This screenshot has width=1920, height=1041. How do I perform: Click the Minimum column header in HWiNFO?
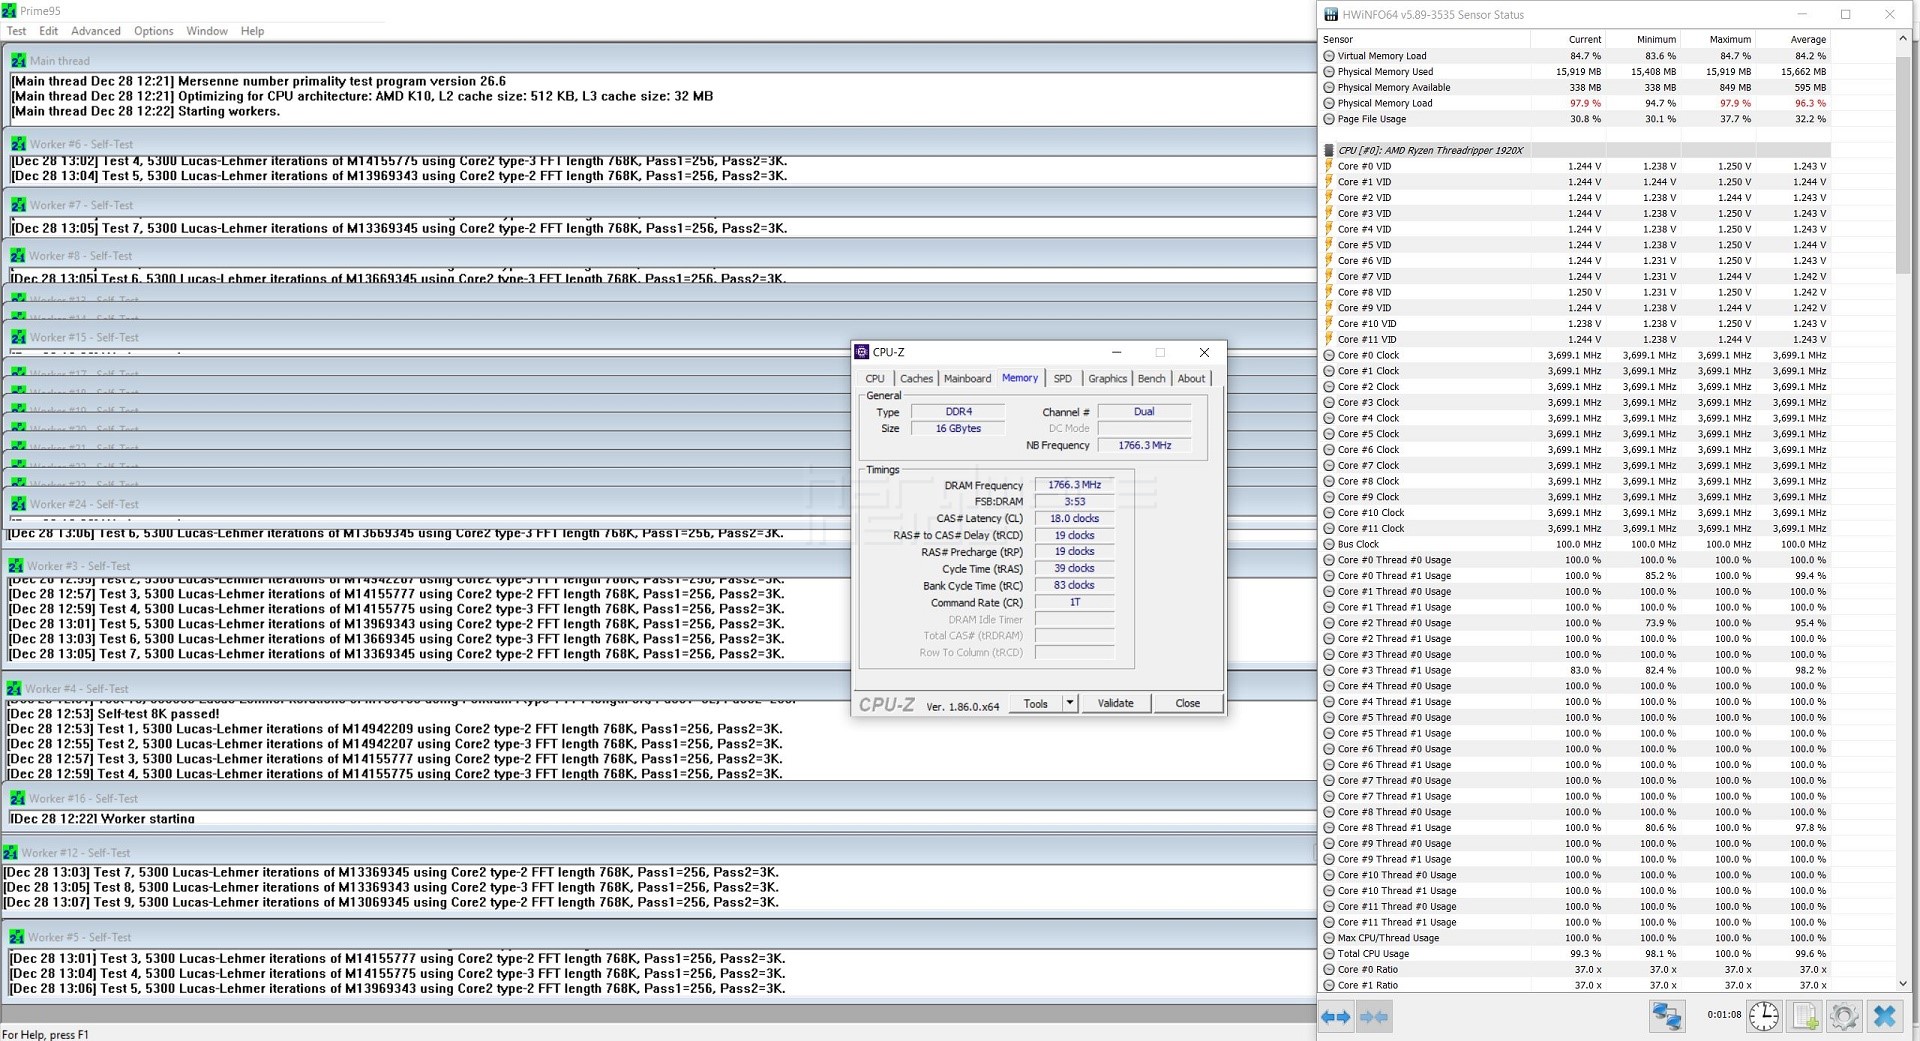click(x=1643, y=39)
